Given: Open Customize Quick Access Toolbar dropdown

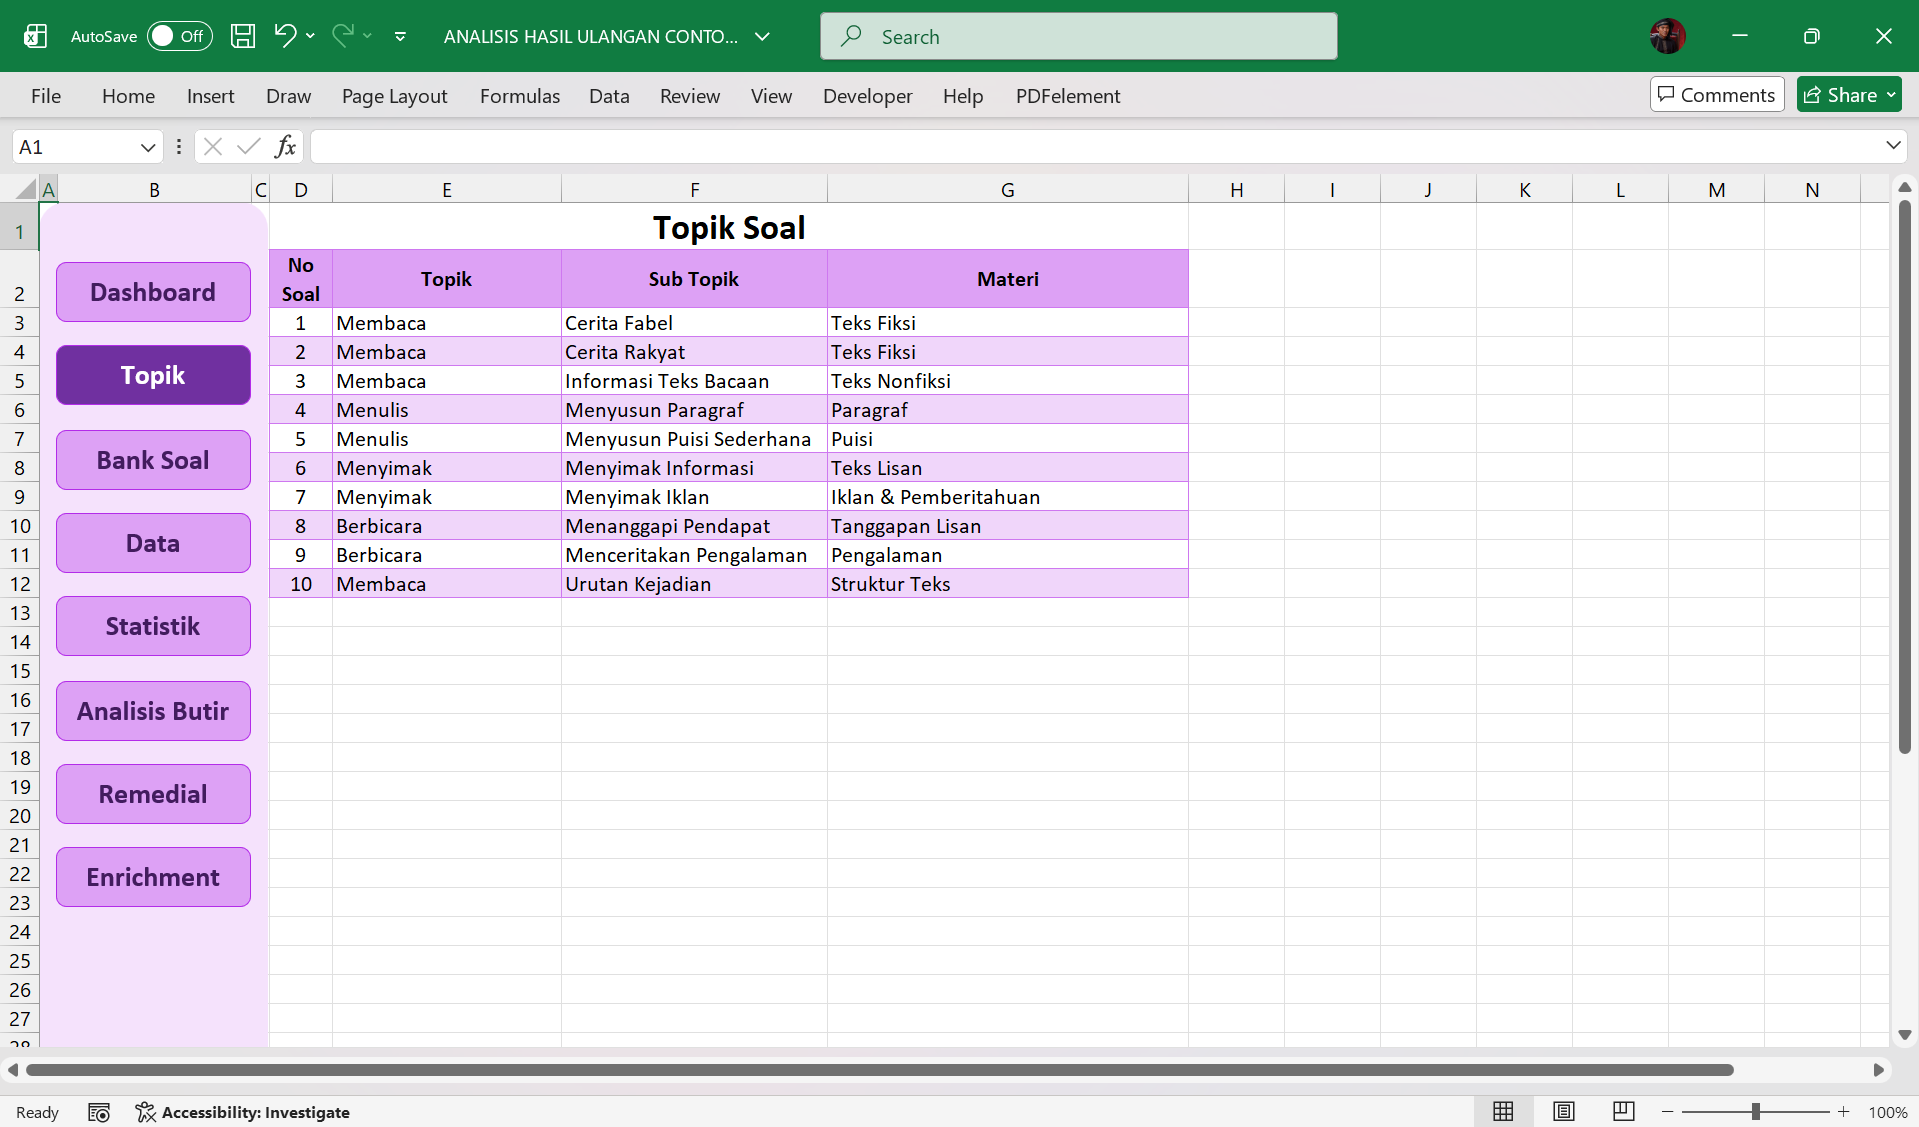Looking at the screenshot, I should (400, 36).
